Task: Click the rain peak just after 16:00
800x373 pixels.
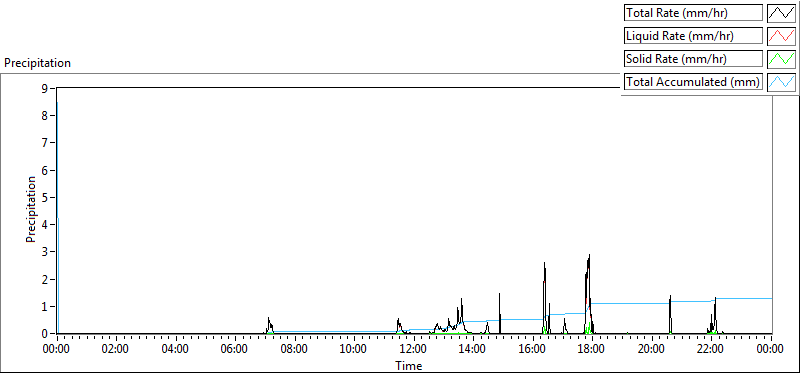Action: [x=544, y=263]
